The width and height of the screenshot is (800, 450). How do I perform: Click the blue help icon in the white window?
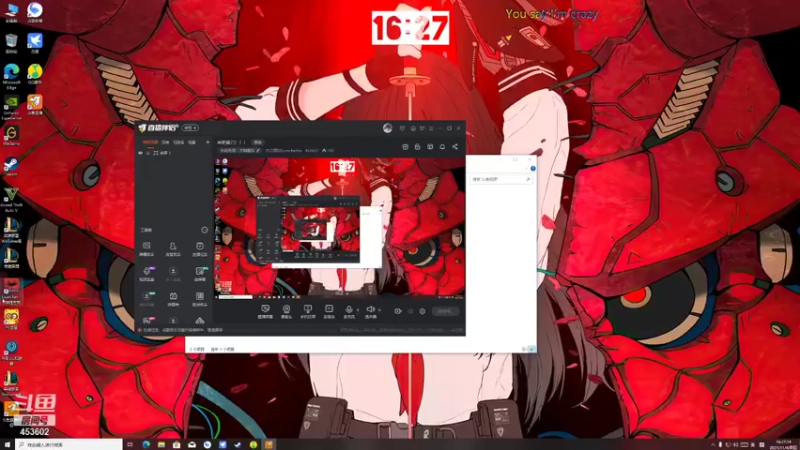[533, 168]
